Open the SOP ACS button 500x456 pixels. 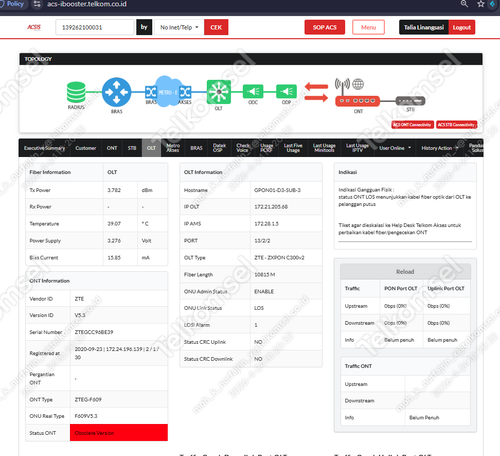[x=325, y=27]
